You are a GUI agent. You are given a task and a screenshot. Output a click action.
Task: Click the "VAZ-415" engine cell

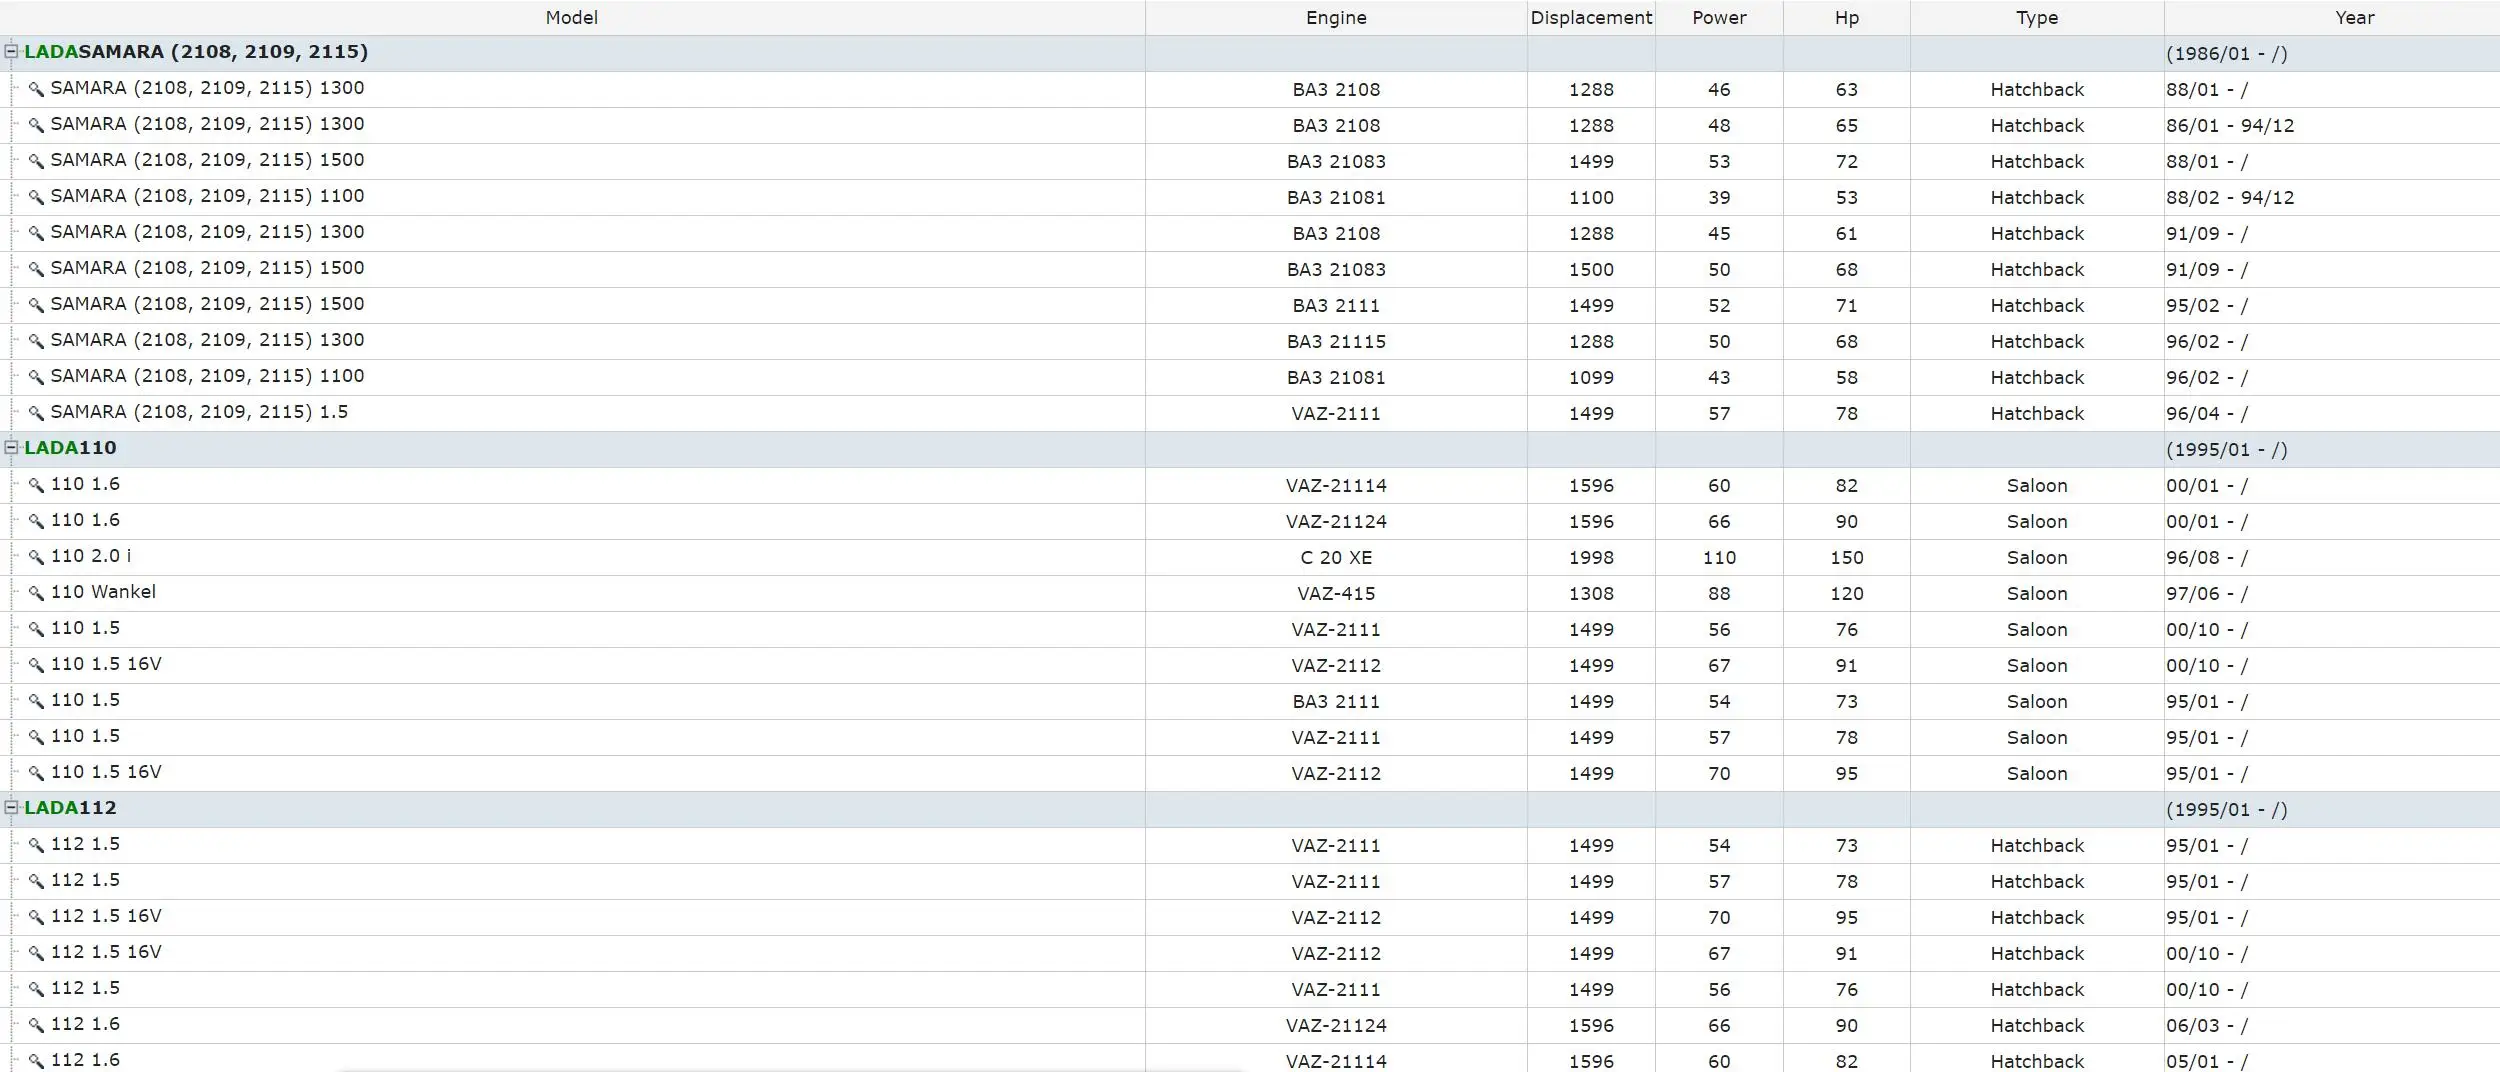[1336, 594]
